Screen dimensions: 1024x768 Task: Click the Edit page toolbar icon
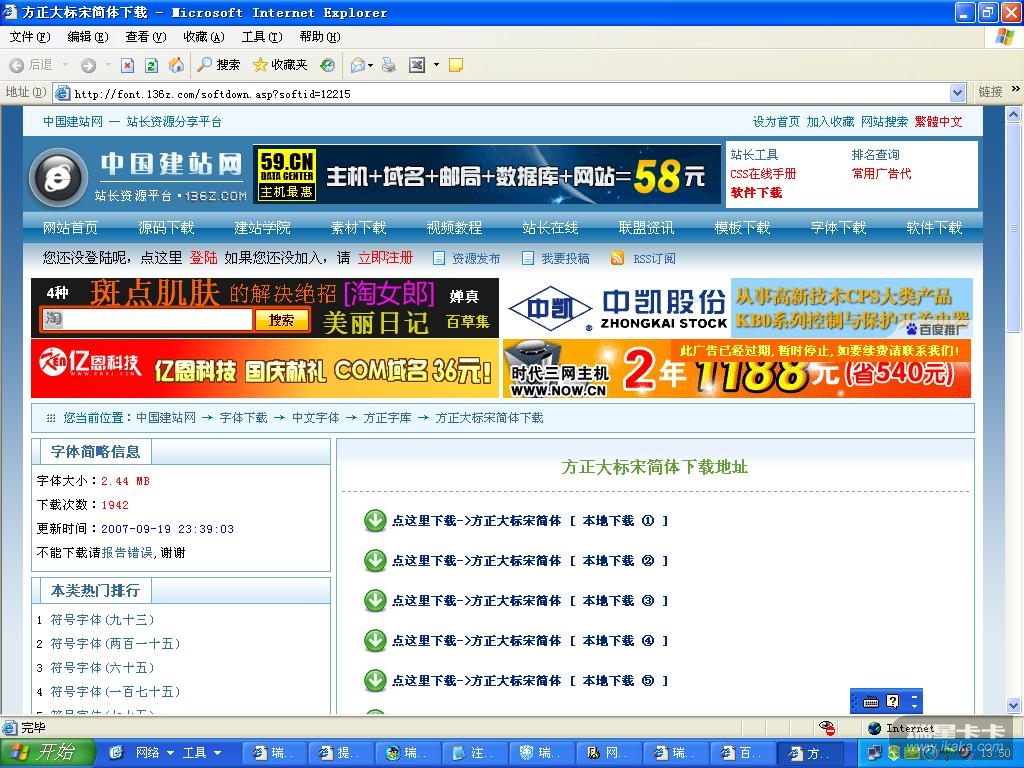pyautogui.click(x=417, y=65)
